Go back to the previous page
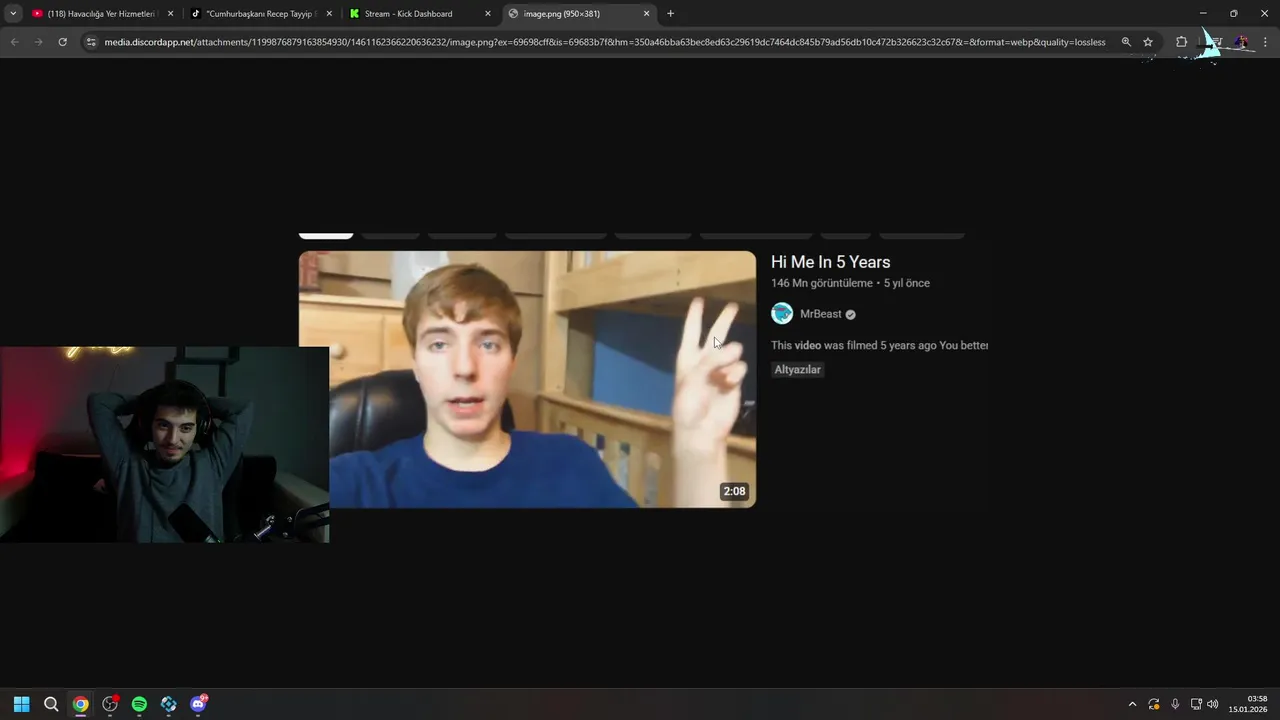Screen dimensions: 1280x720 (x=14, y=42)
